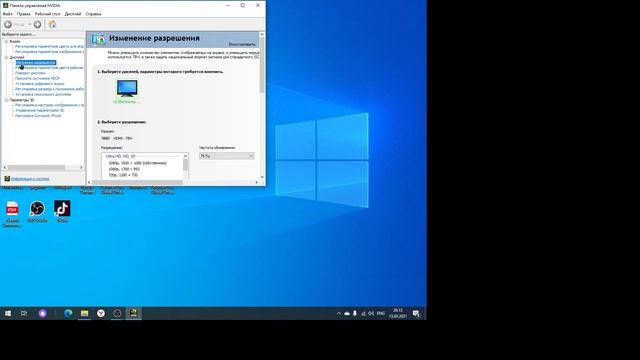Click resolution list scroll up arrow
640x360 pixels.
[x=185, y=156]
